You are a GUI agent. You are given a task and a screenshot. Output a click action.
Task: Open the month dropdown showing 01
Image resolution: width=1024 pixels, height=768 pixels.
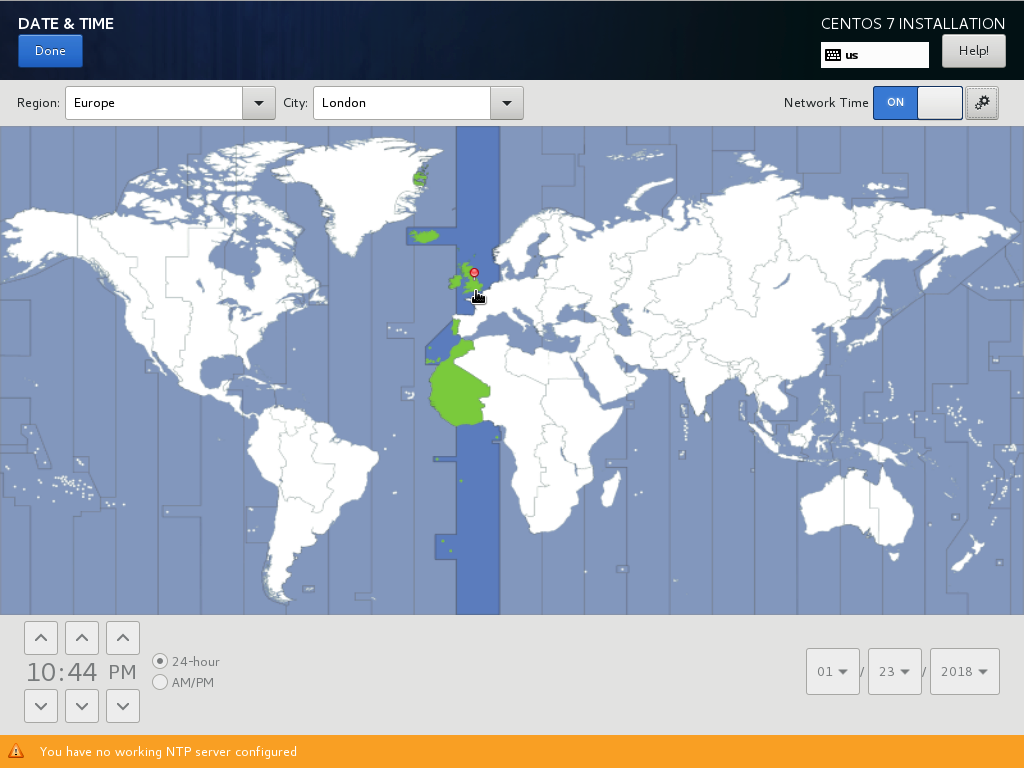point(833,671)
